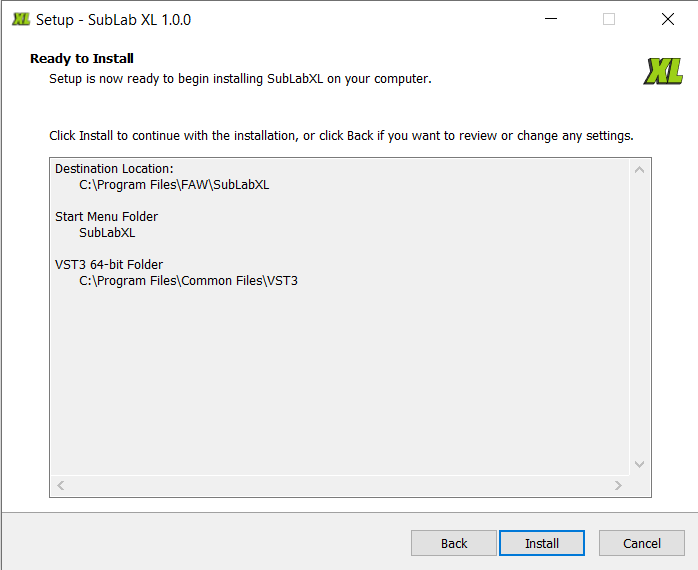
Task: Go back with the Back button
Action: (x=454, y=543)
